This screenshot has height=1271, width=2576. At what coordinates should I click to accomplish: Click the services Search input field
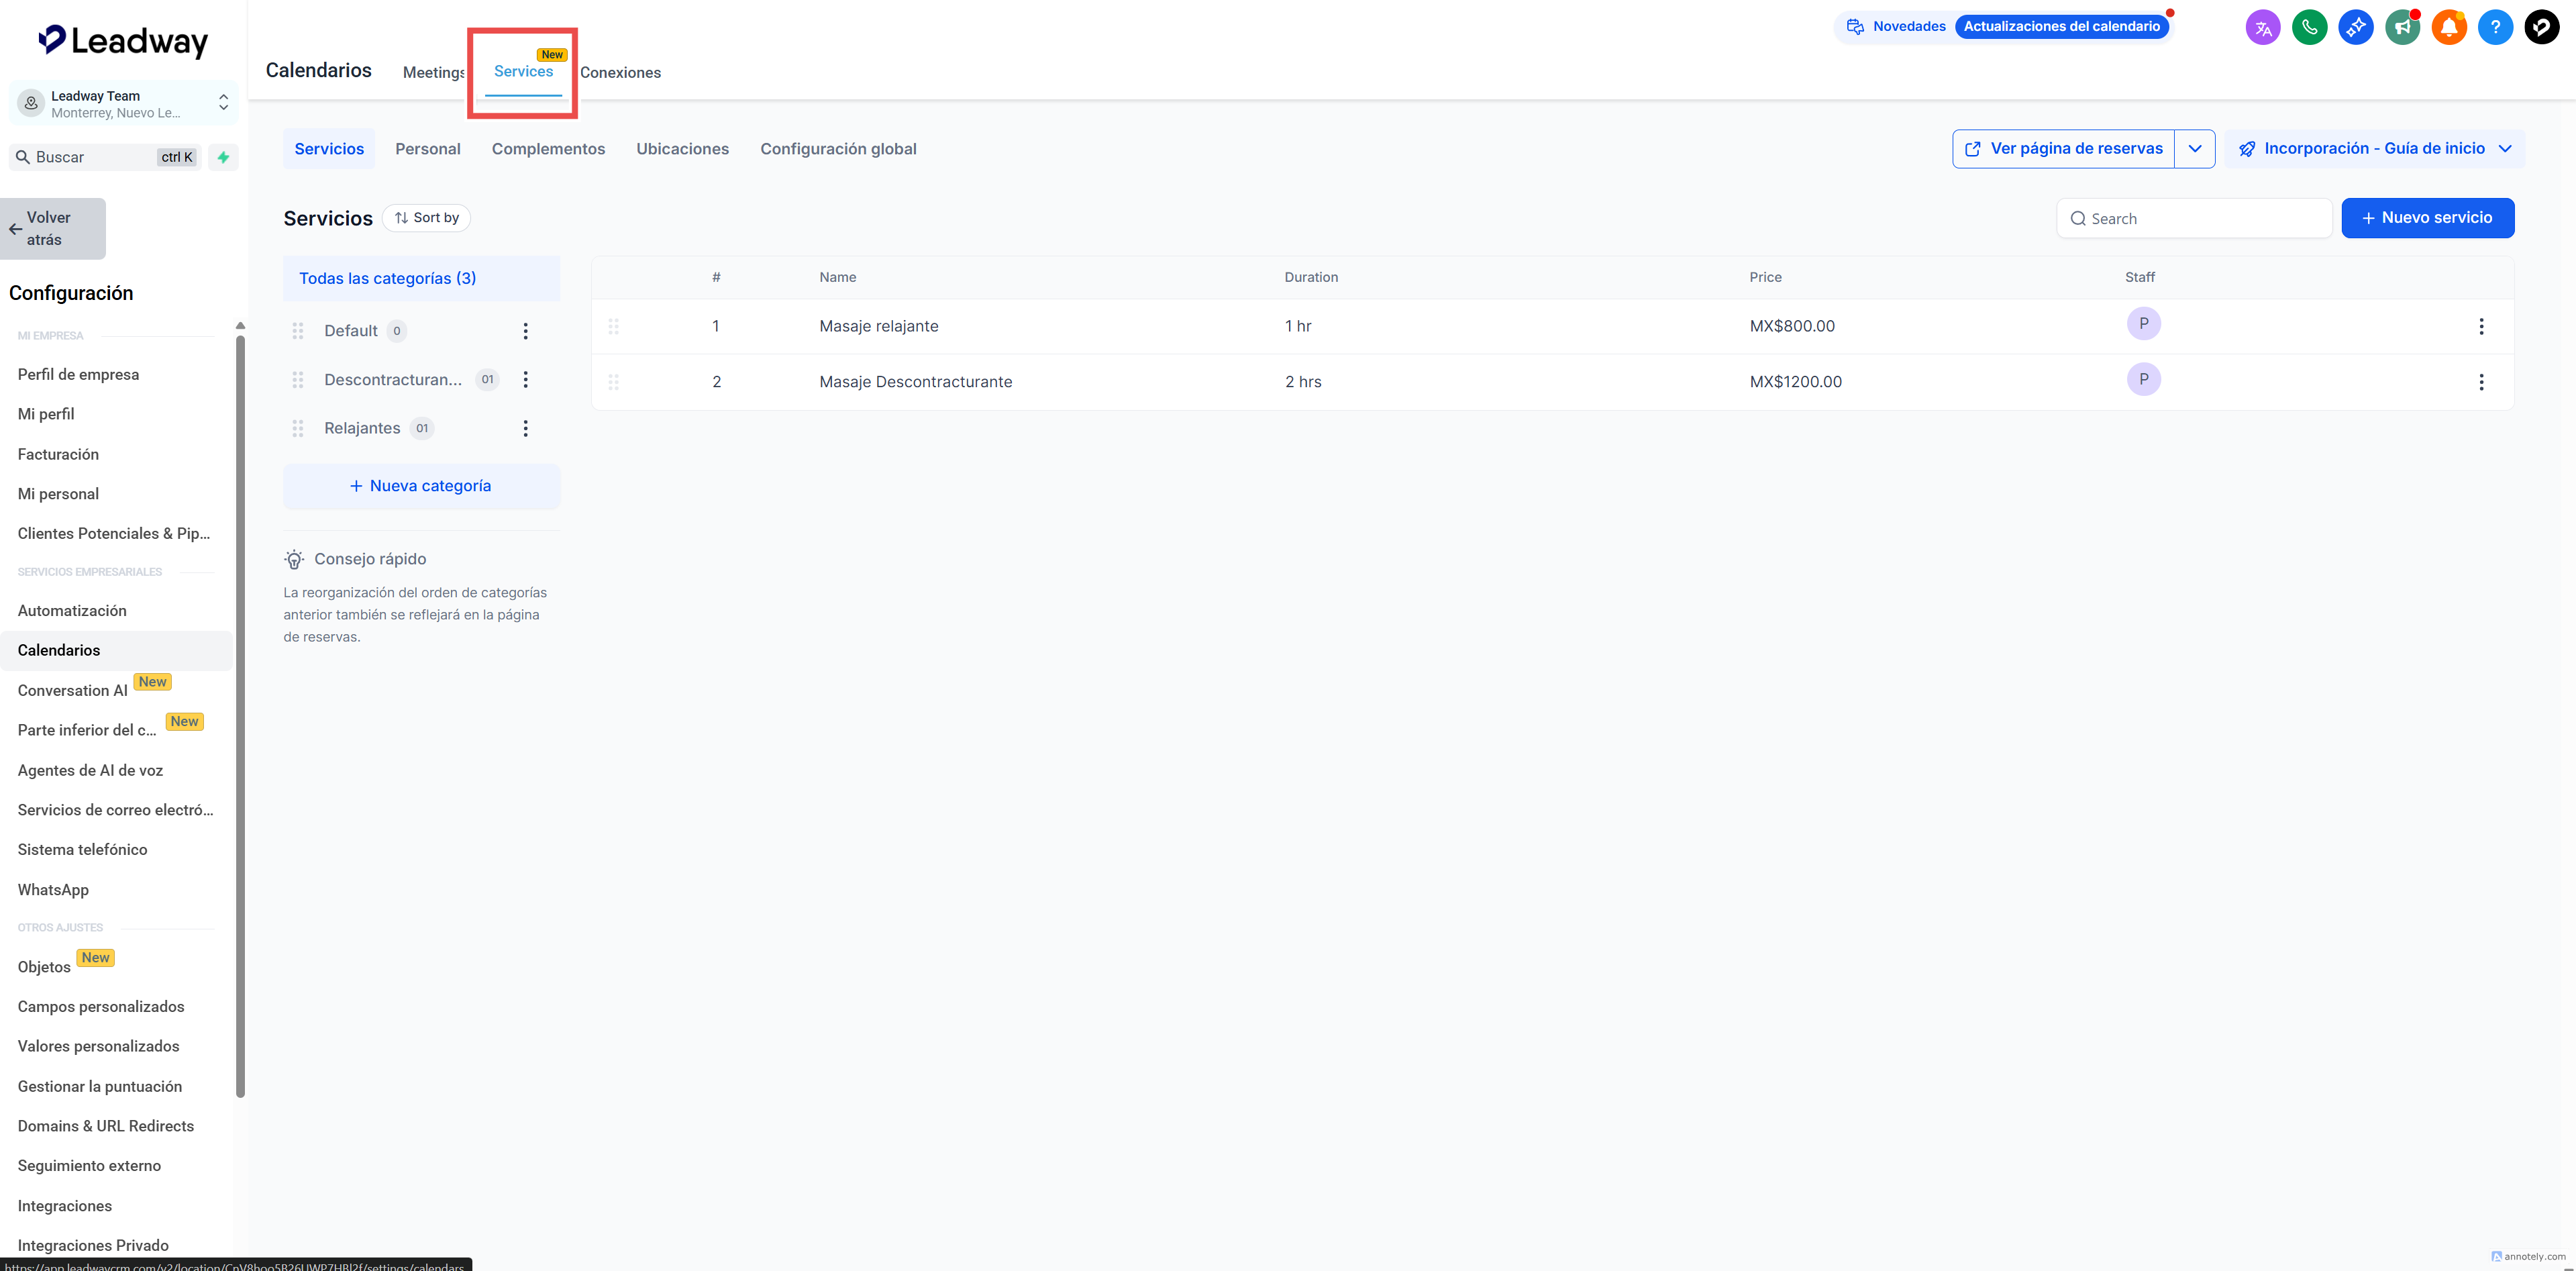[x=2194, y=219]
